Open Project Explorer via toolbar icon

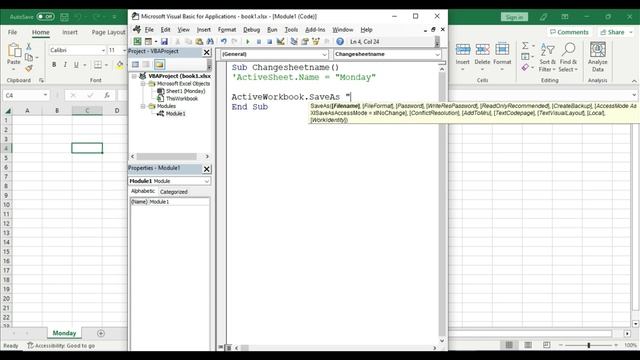[293, 42]
